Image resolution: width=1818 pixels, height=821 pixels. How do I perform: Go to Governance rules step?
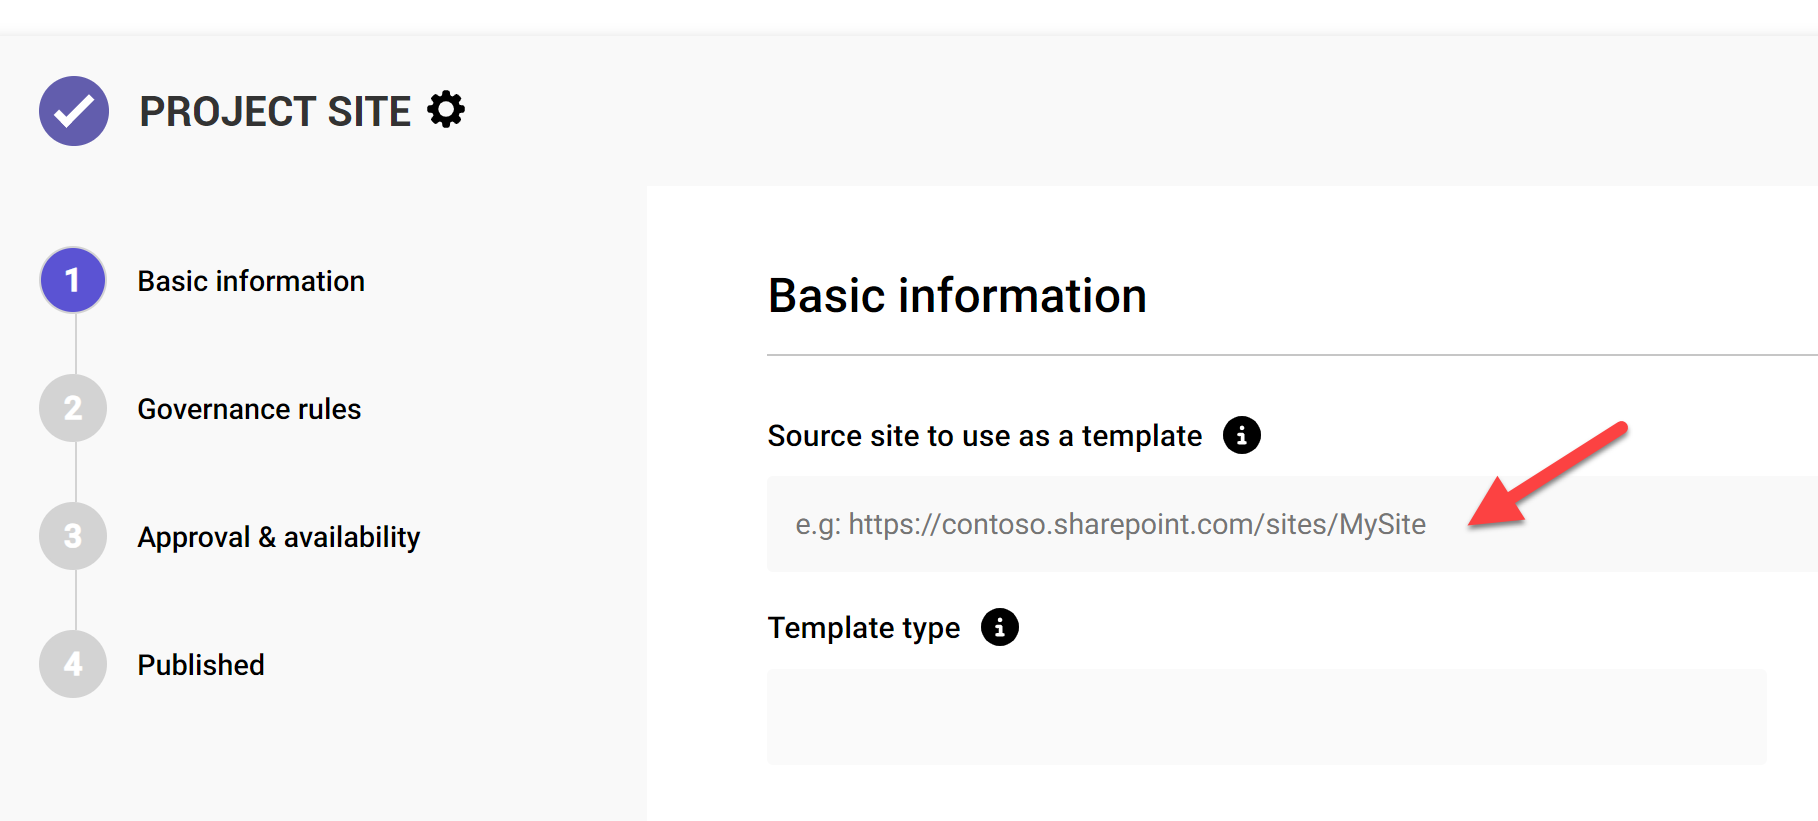coord(249,409)
